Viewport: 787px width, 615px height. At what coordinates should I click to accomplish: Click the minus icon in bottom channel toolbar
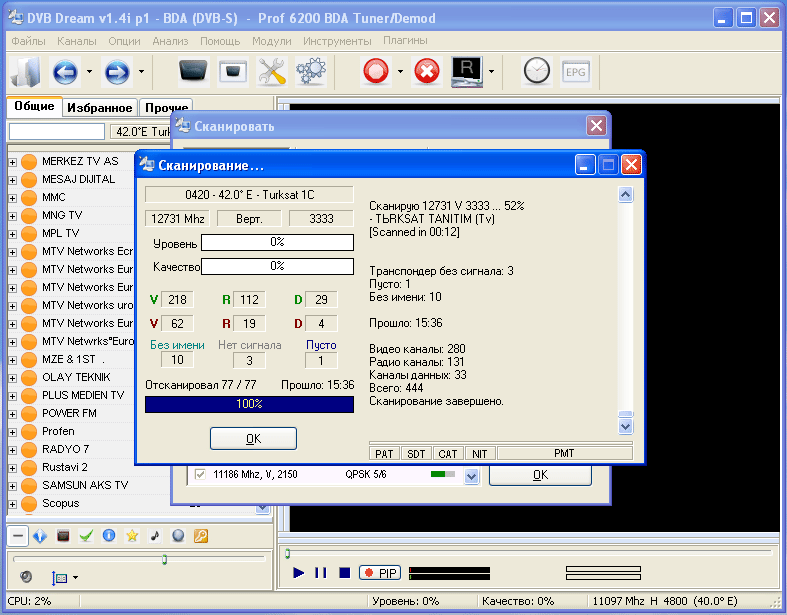(18, 536)
